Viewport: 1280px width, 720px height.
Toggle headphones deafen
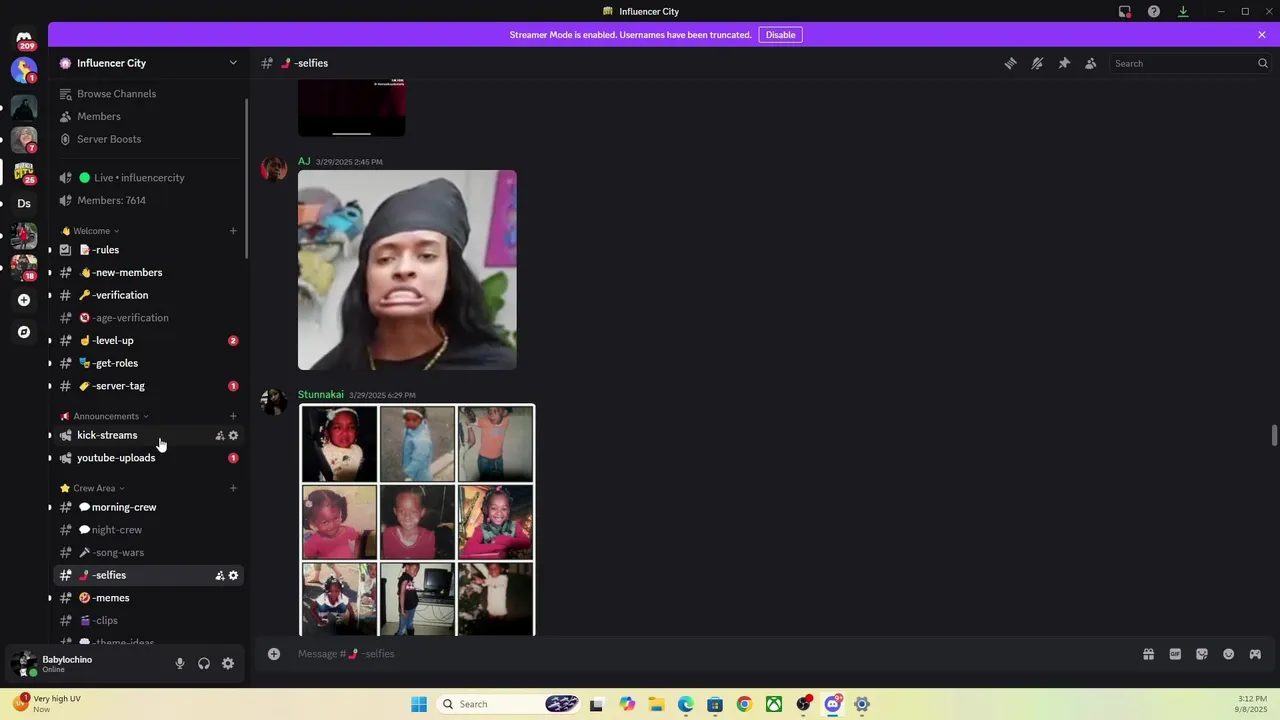[x=204, y=664]
